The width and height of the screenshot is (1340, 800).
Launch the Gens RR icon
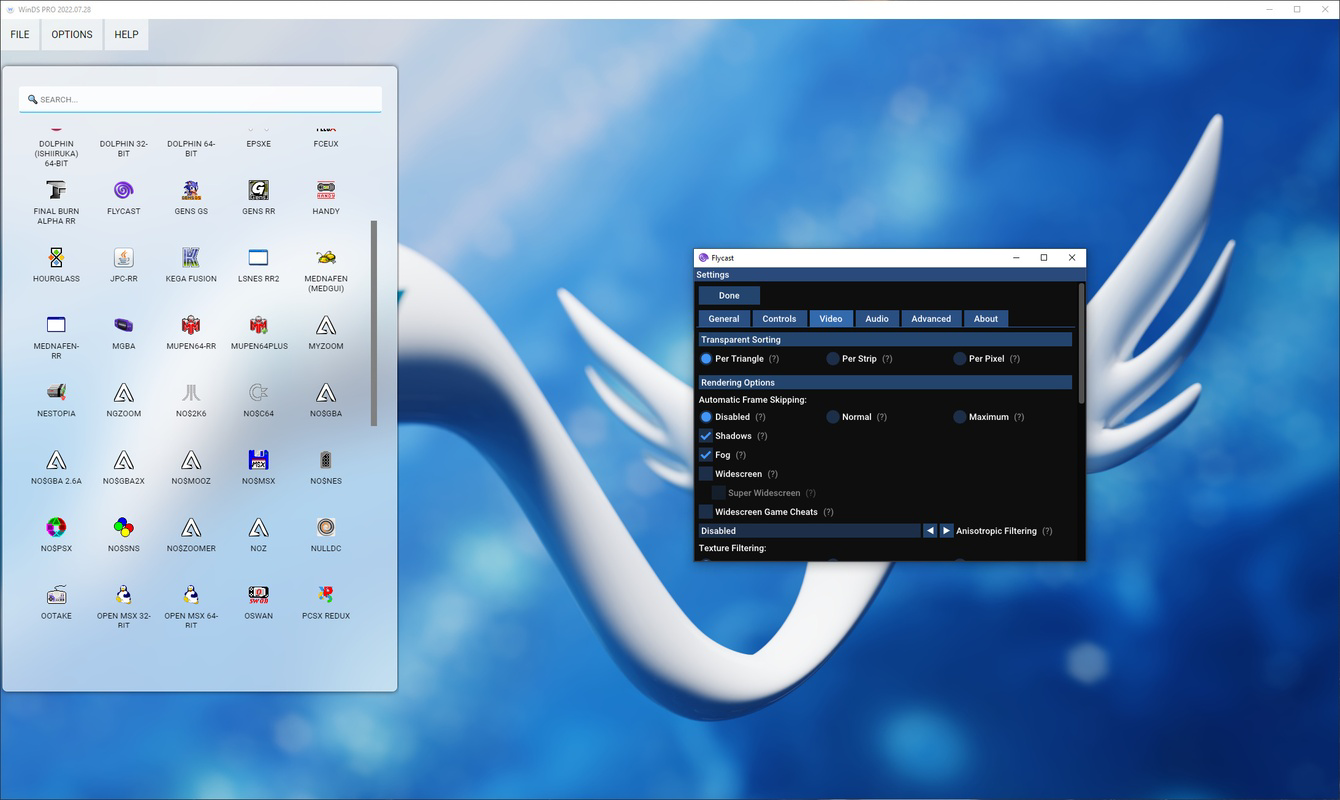click(x=258, y=190)
